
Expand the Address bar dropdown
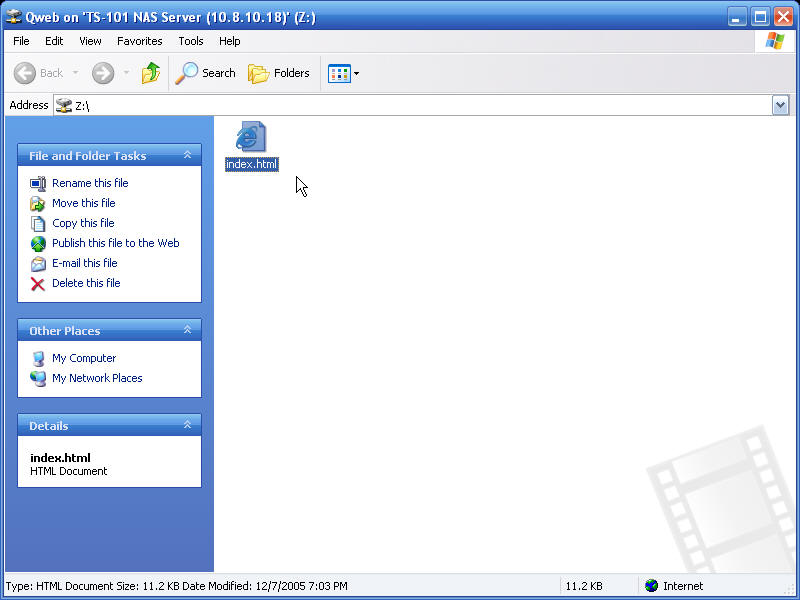click(780, 105)
